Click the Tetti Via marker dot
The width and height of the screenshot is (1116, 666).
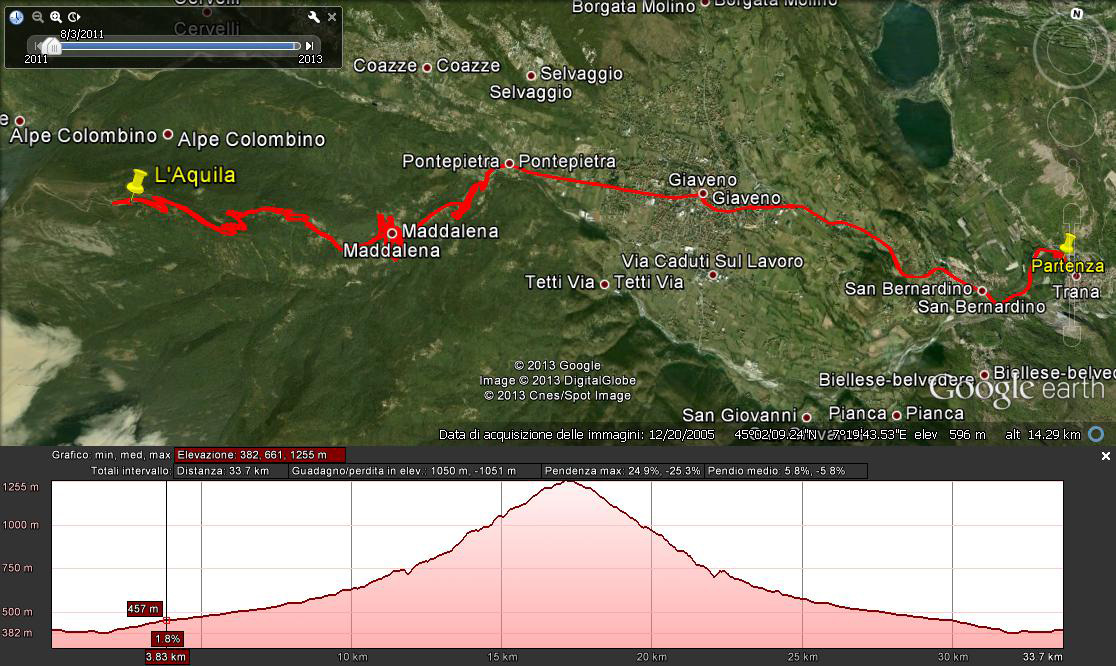pyautogui.click(x=604, y=285)
